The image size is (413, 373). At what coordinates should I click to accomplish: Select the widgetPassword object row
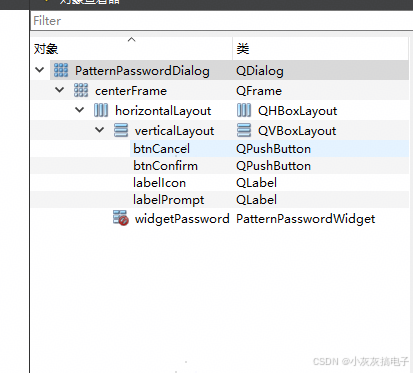(x=220, y=219)
